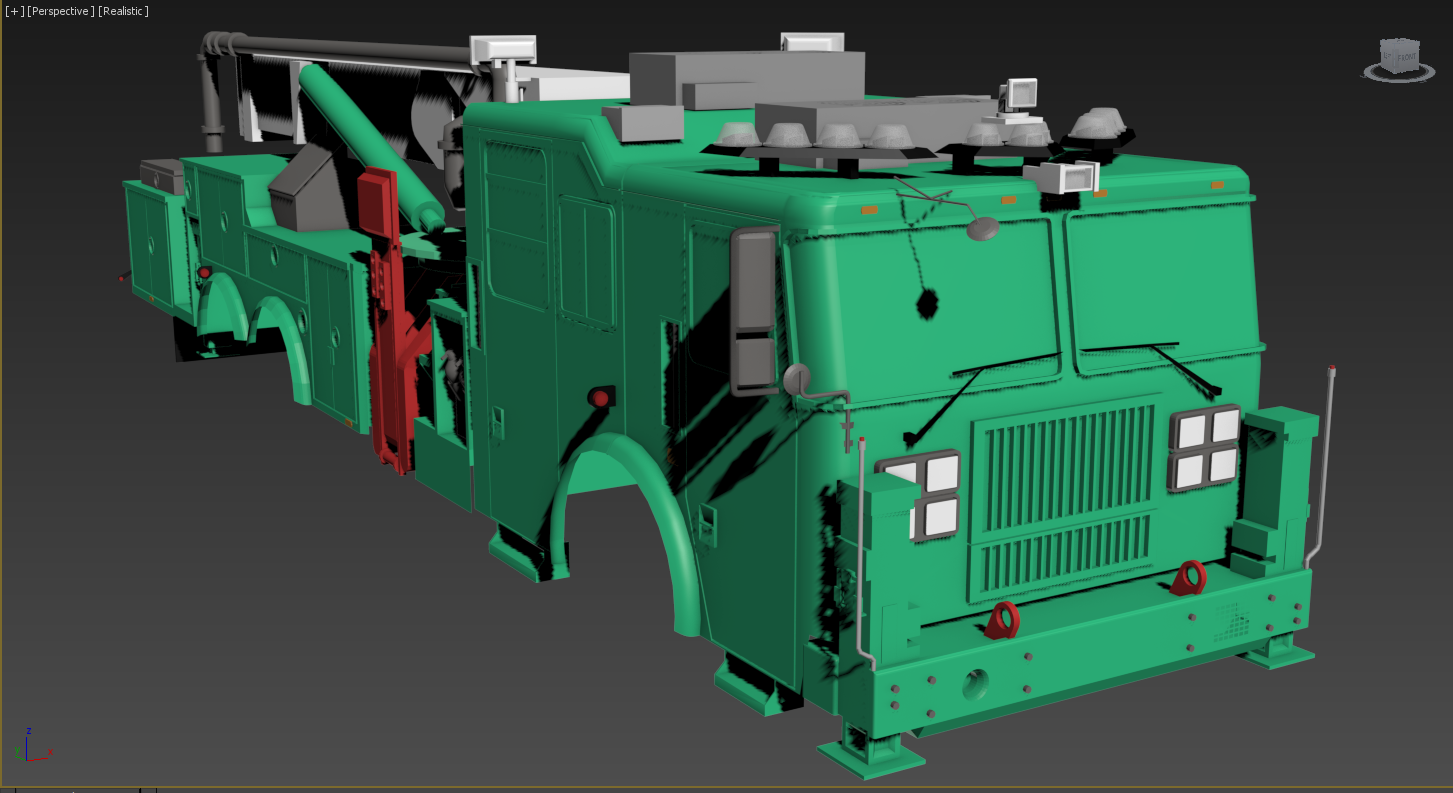The height and width of the screenshot is (793, 1453).
Task: Open the [+] general viewport menu
Action: (15, 11)
